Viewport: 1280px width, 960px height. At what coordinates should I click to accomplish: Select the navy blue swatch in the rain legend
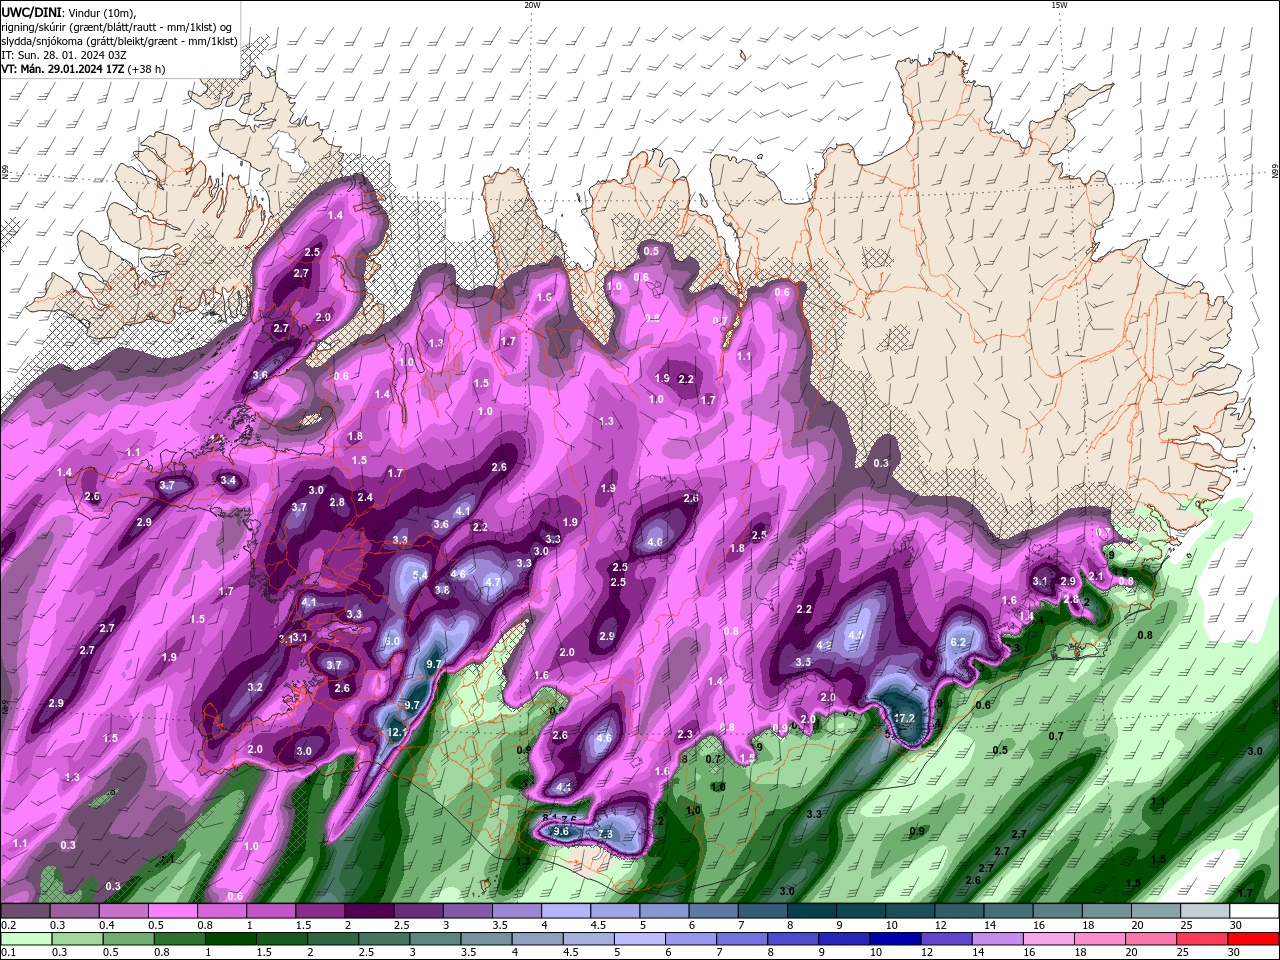pyautogui.click(x=893, y=939)
